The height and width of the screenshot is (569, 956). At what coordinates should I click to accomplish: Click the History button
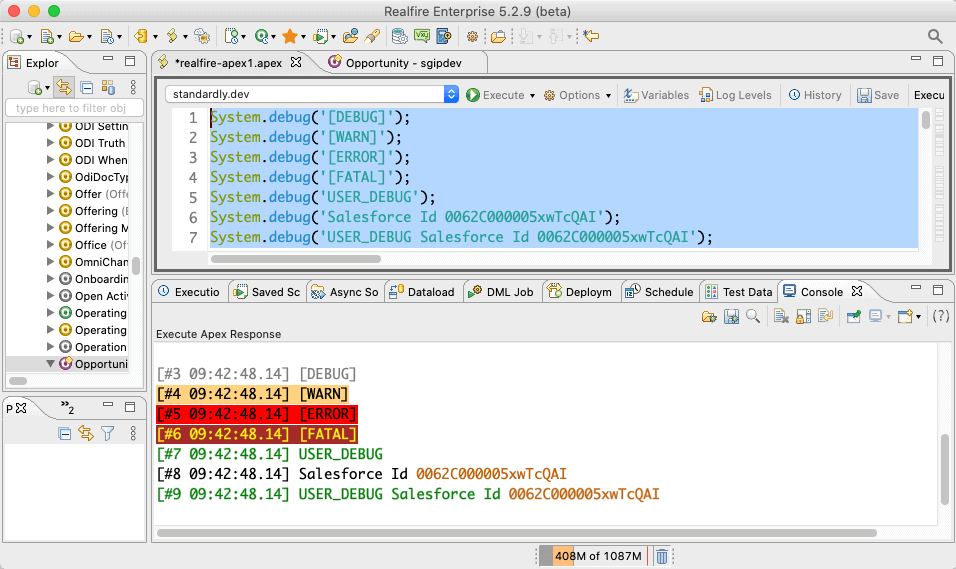(815, 95)
